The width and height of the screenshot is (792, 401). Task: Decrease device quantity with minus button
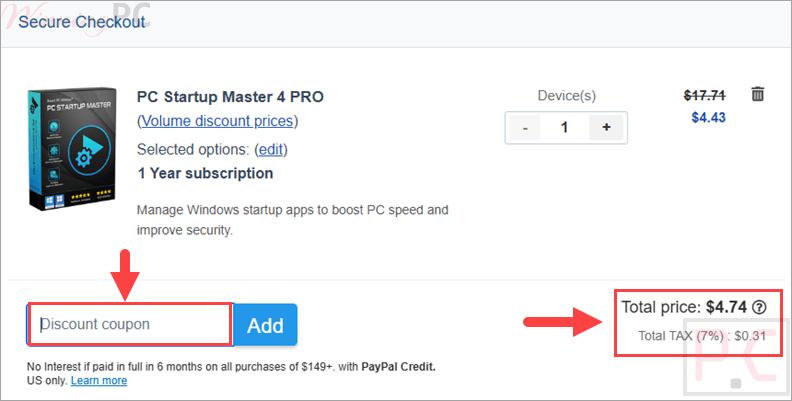pos(525,128)
